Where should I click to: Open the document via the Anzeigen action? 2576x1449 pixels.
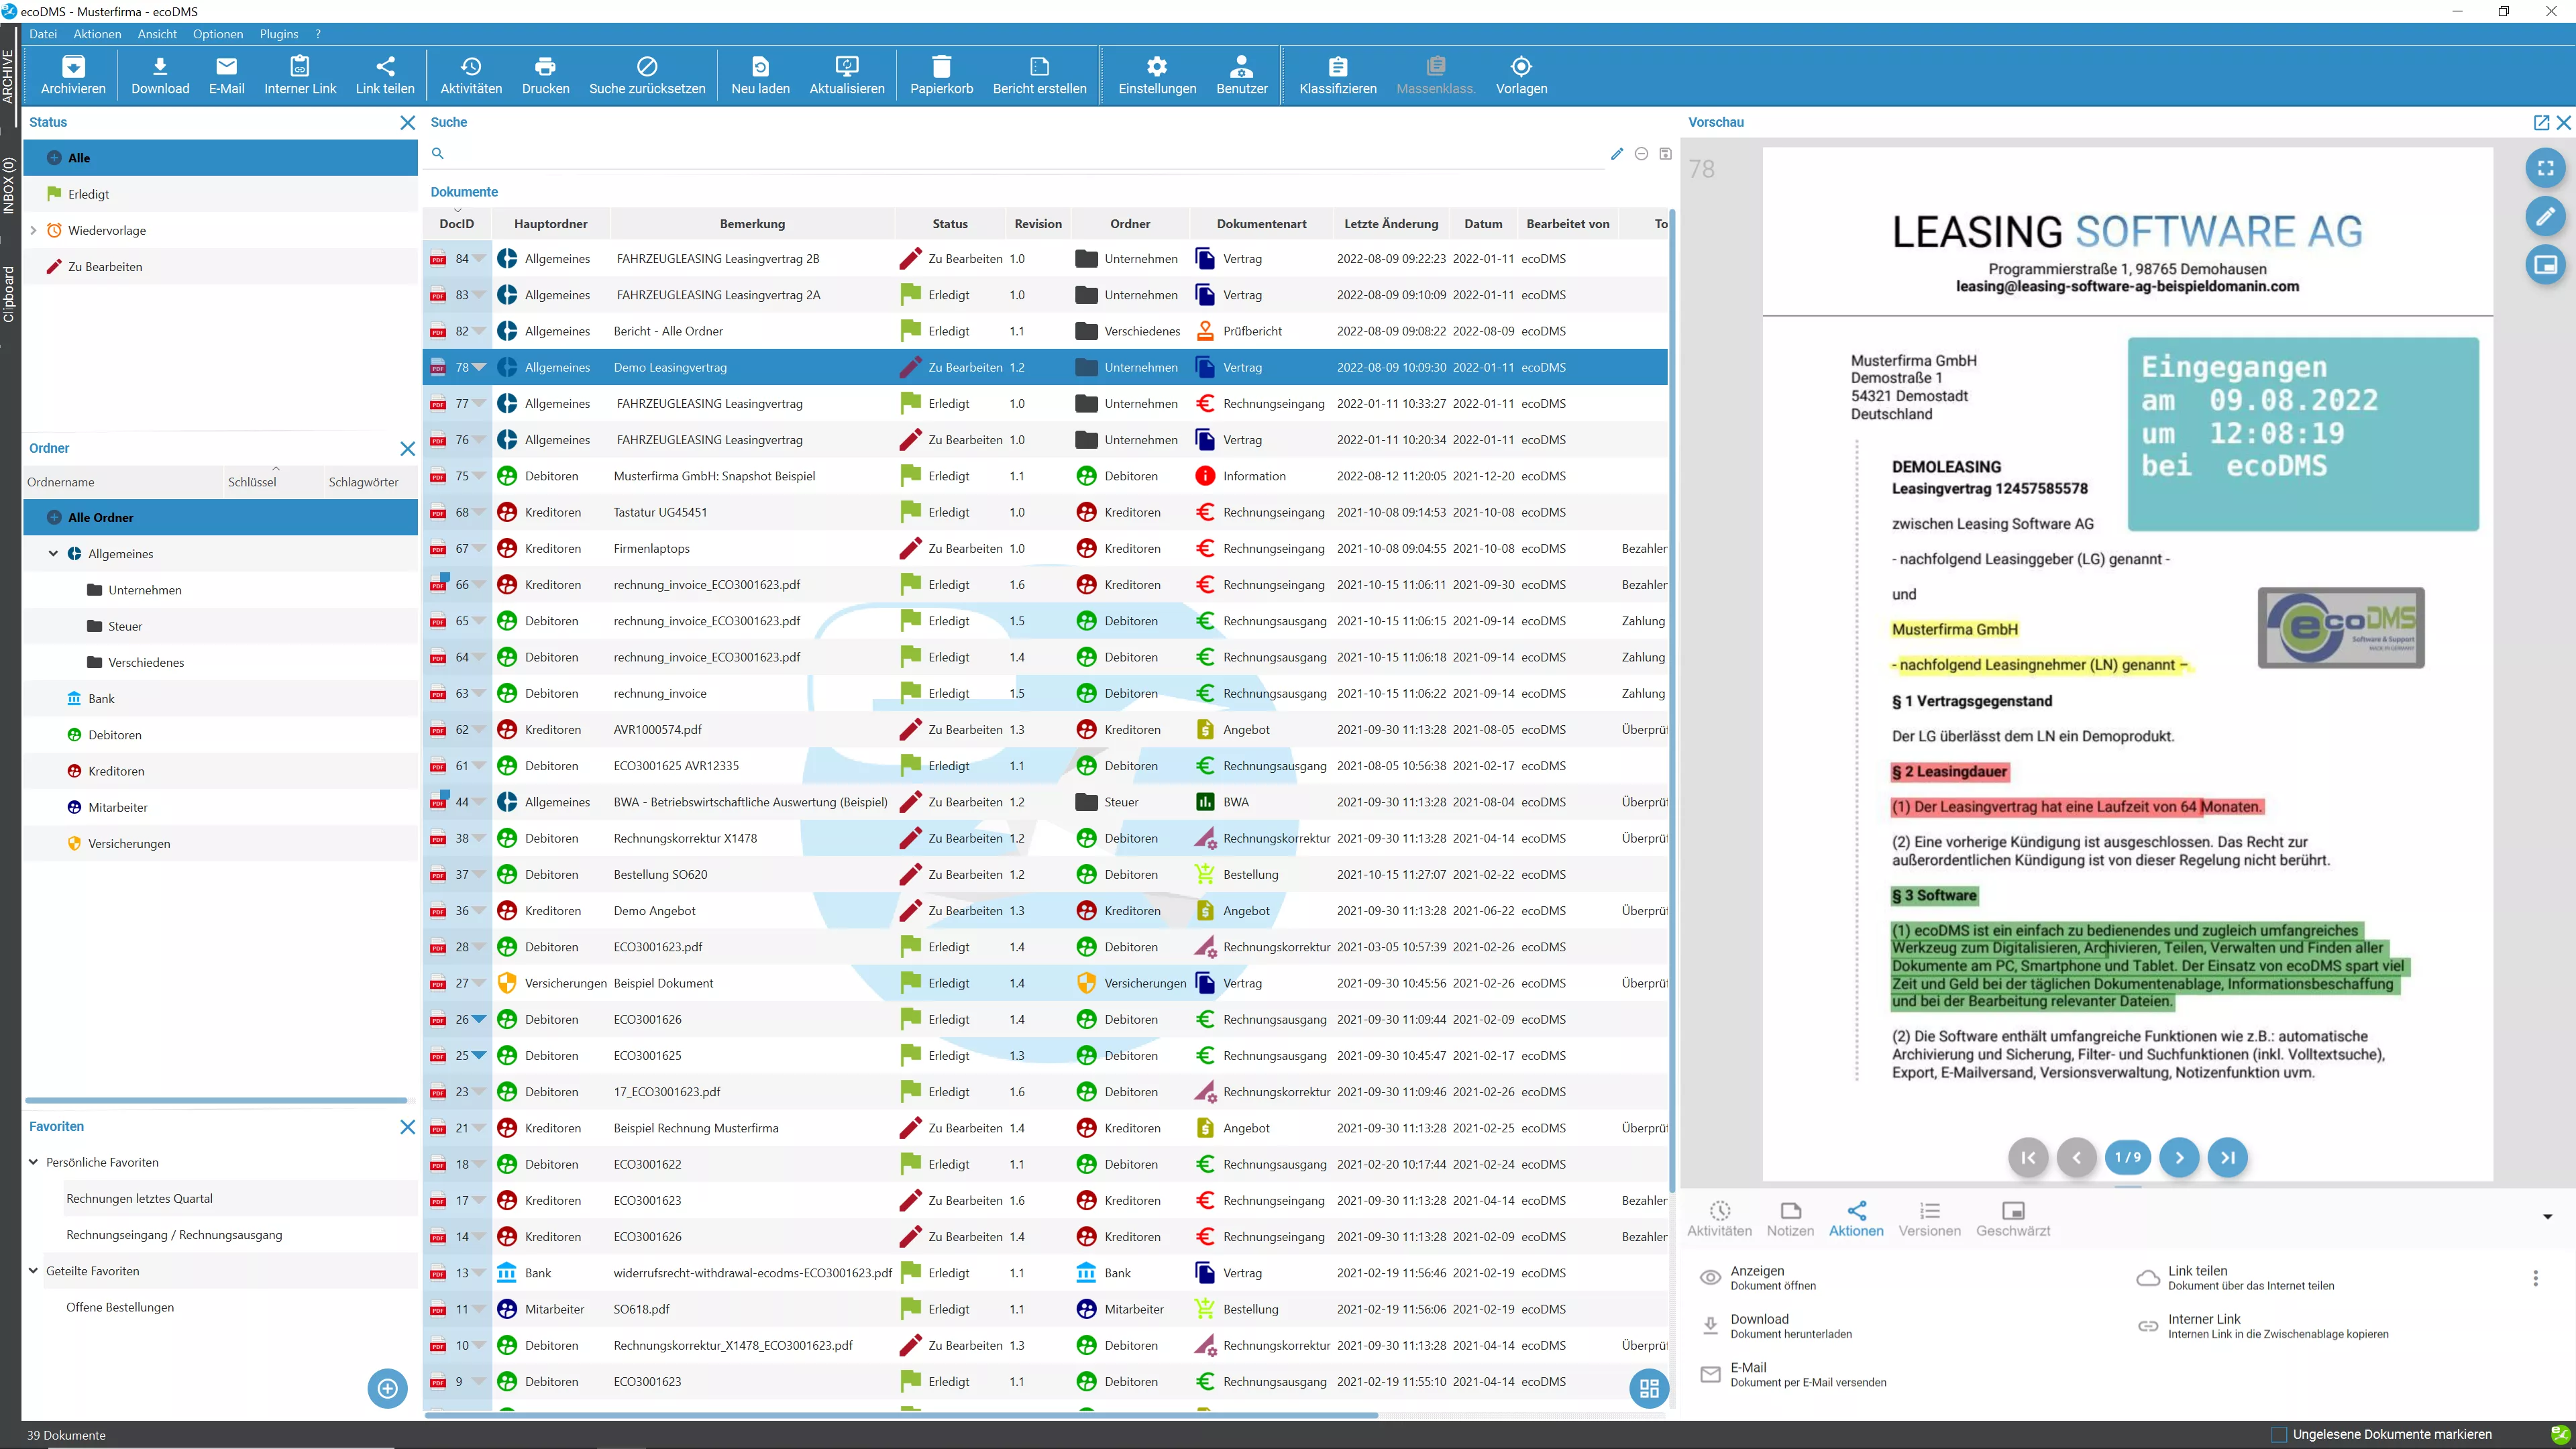click(x=1757, y=1277)
